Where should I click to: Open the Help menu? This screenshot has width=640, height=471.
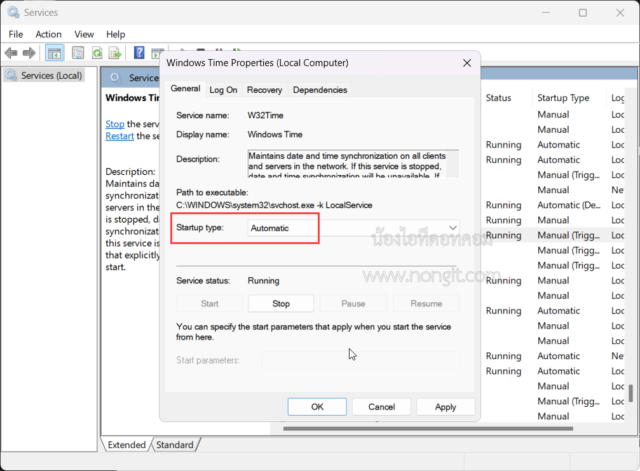(116, 34)
